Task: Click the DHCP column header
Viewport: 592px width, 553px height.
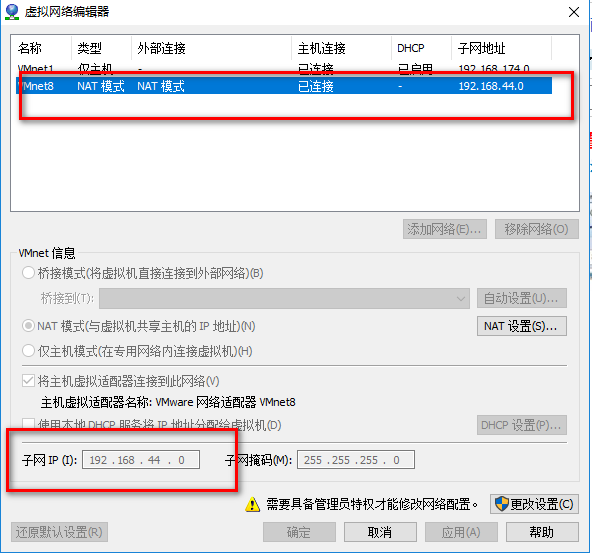Action: click(422, 48)
